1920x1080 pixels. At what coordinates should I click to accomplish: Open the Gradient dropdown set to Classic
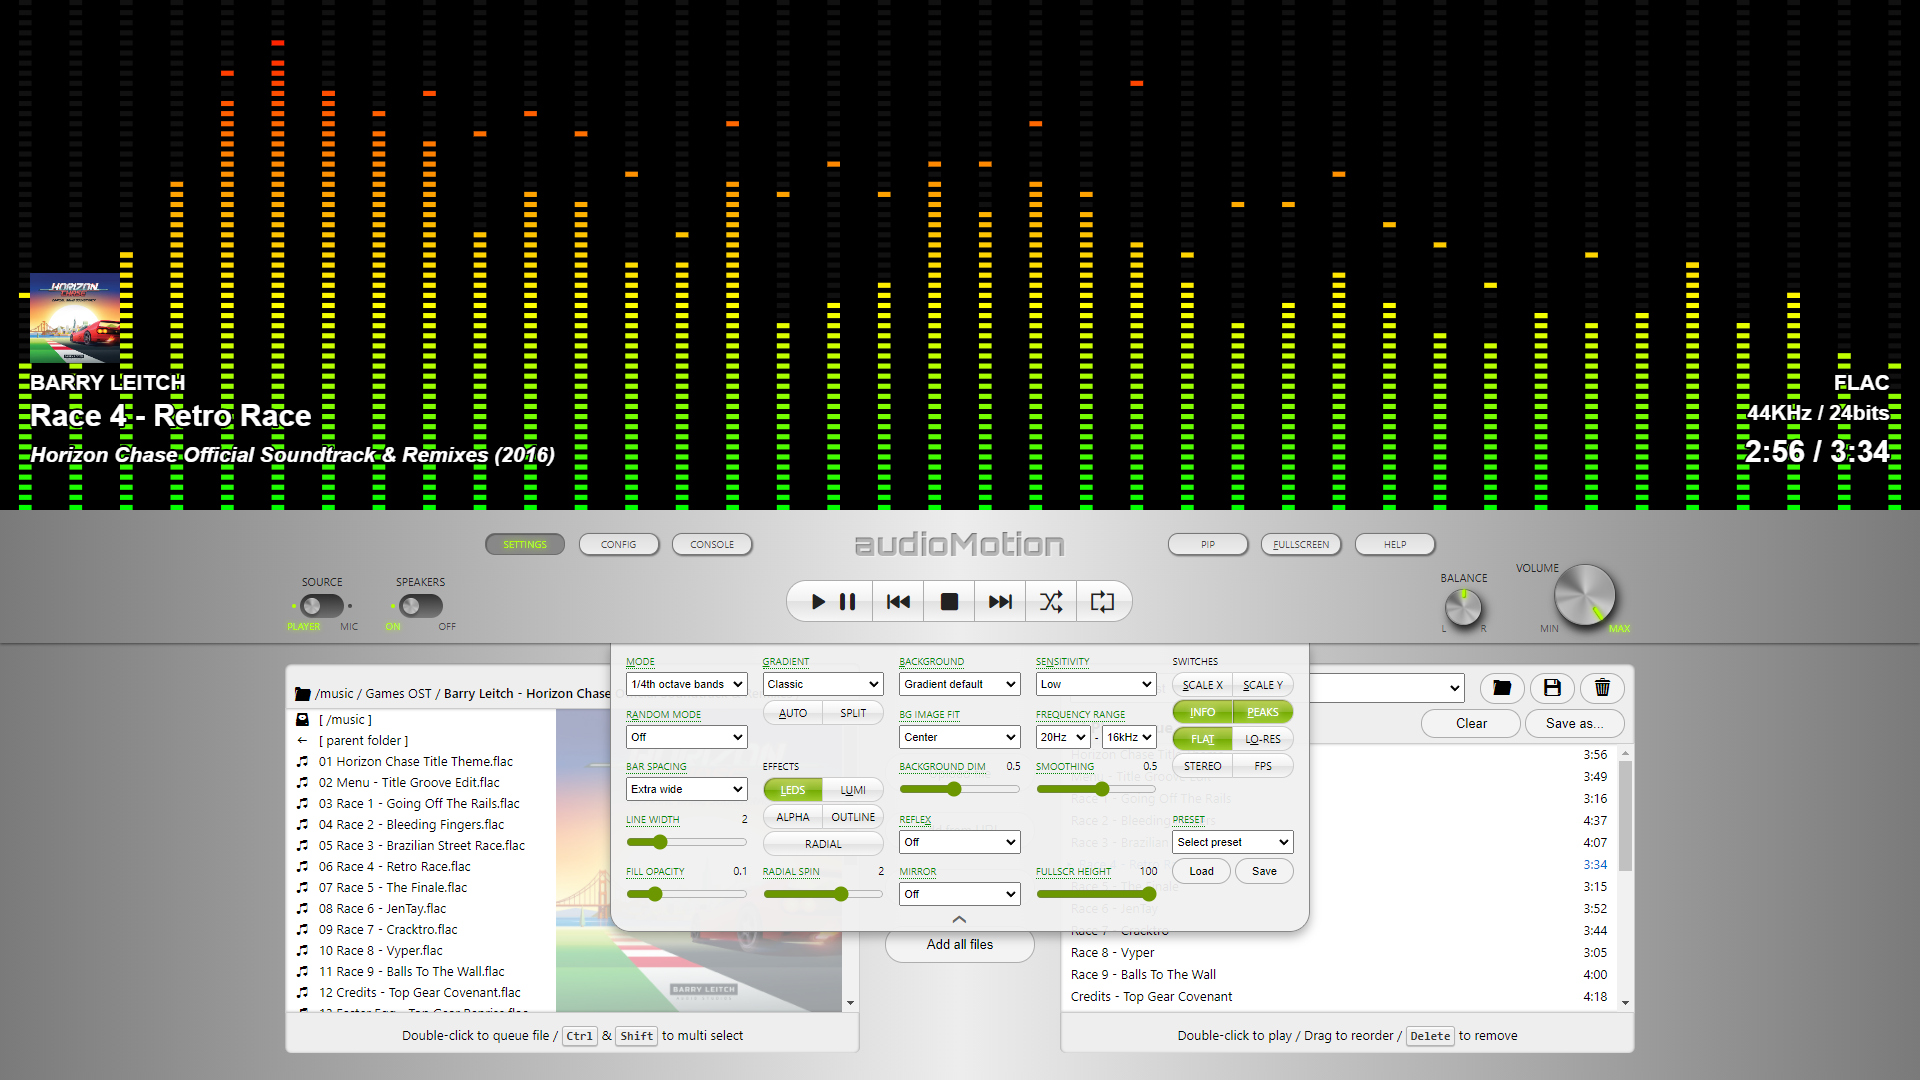(822, 684)
